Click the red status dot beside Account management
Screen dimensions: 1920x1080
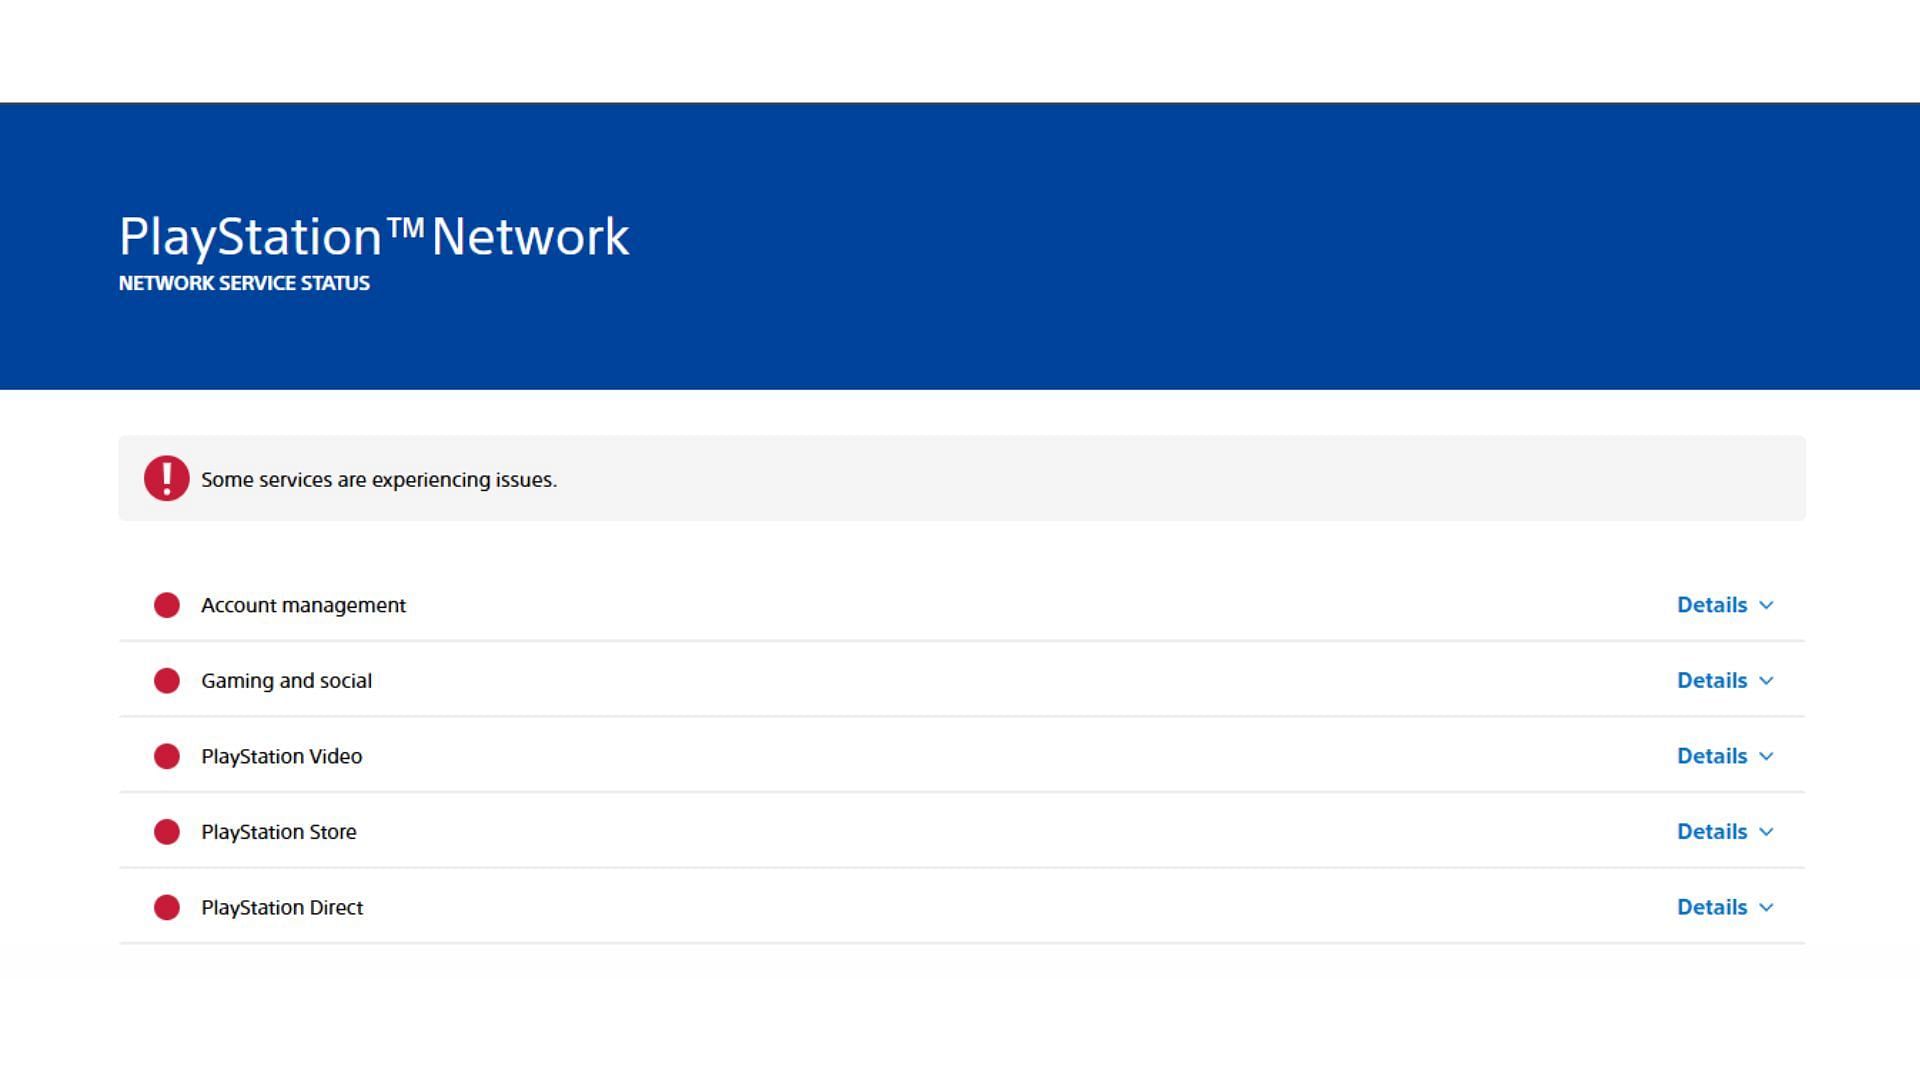(x=167, y=605)
